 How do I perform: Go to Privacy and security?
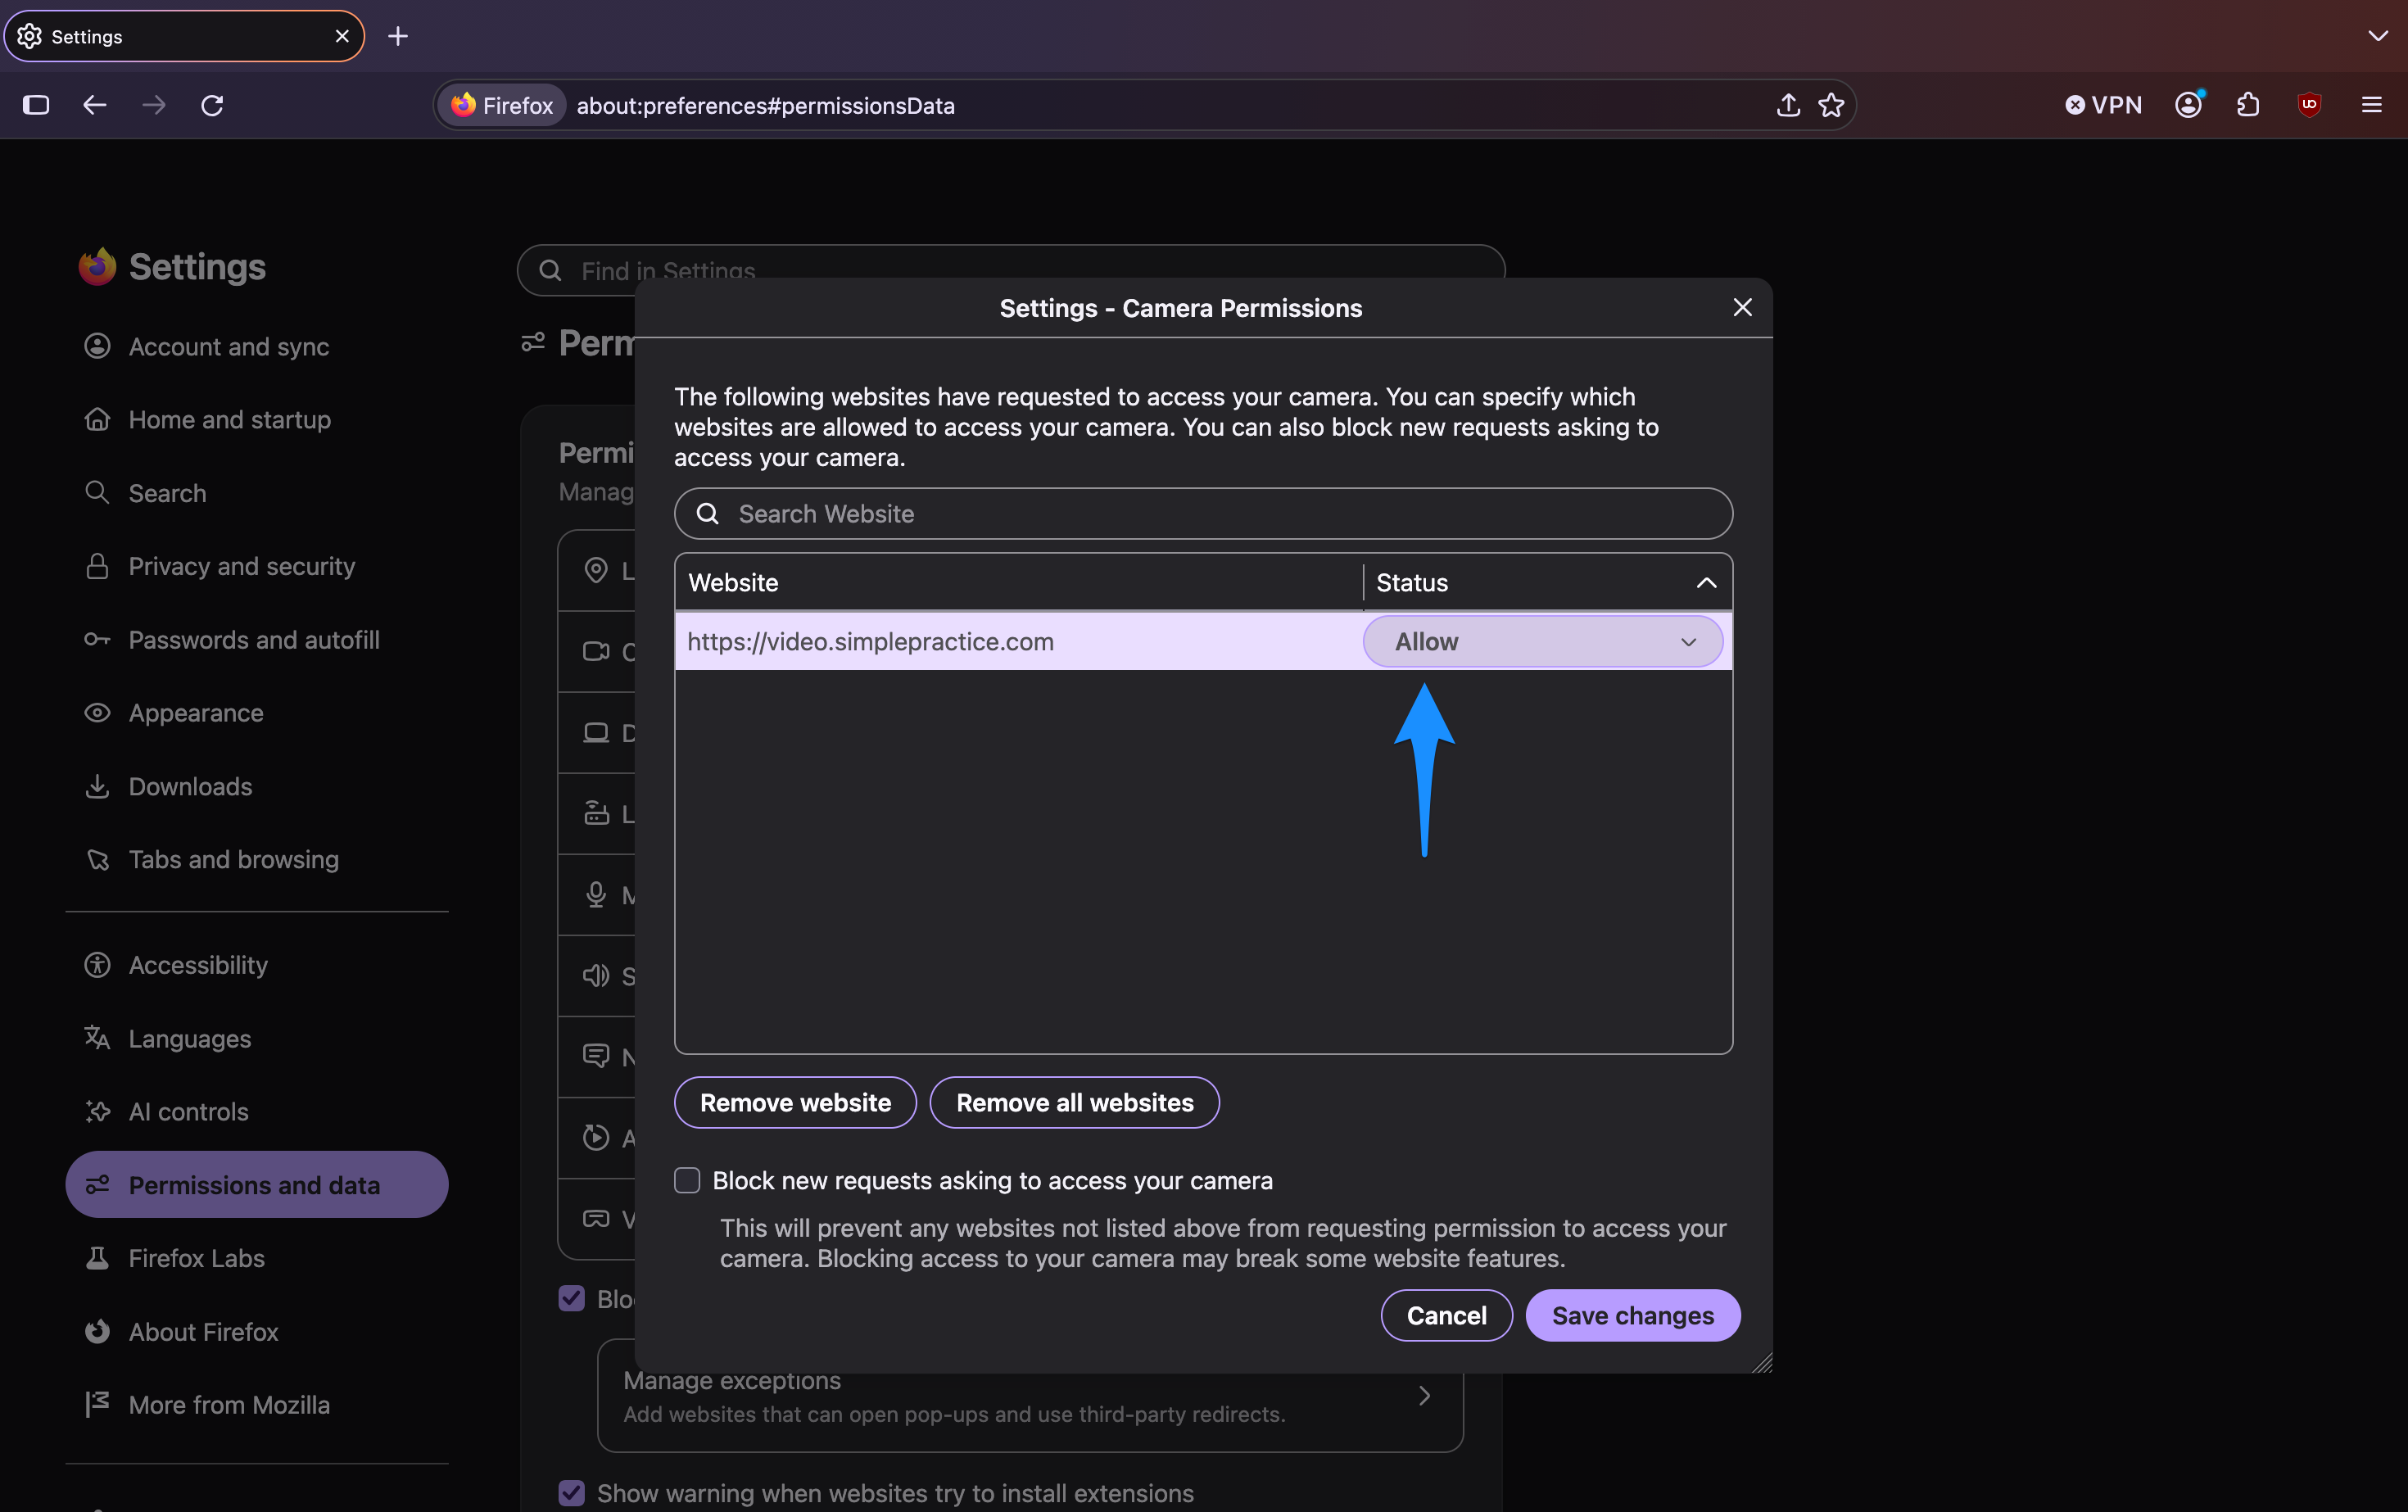click(x=256, y=567)
